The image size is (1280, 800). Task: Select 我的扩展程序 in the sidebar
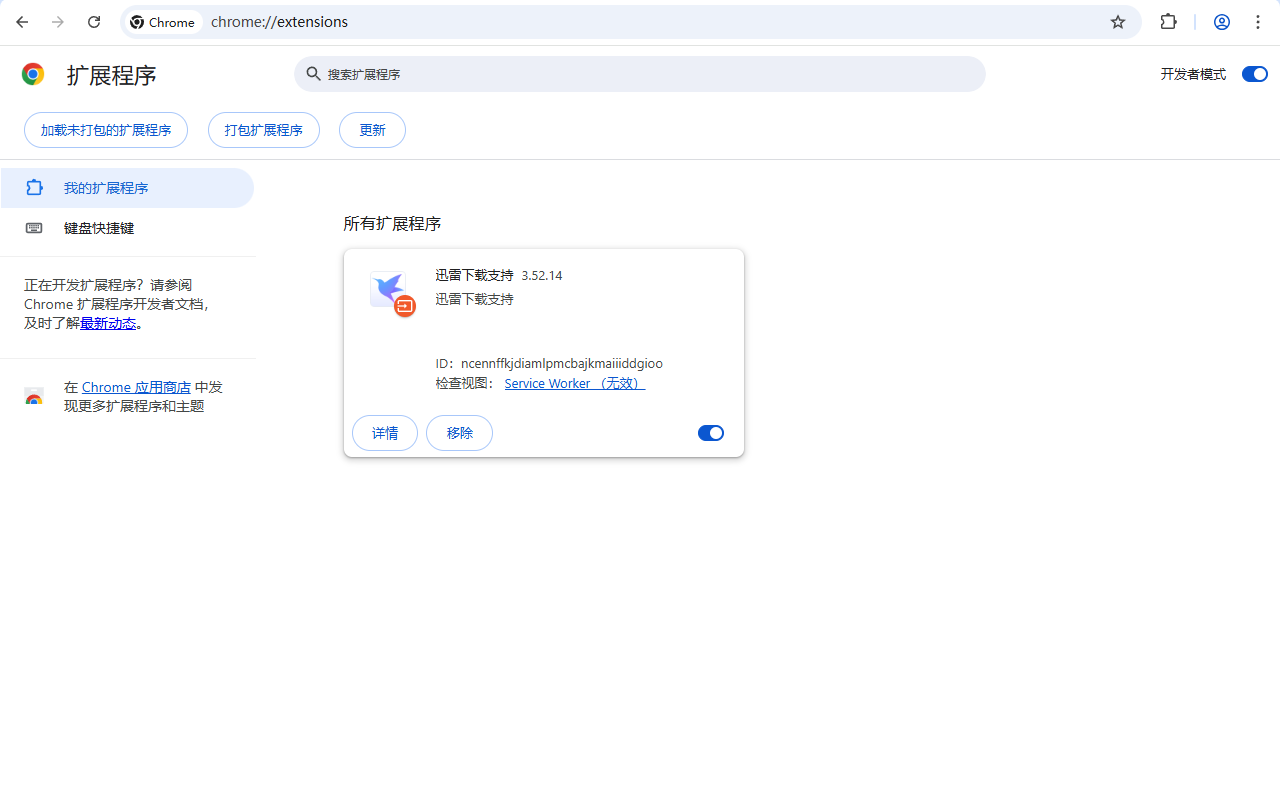click(106, 188)
